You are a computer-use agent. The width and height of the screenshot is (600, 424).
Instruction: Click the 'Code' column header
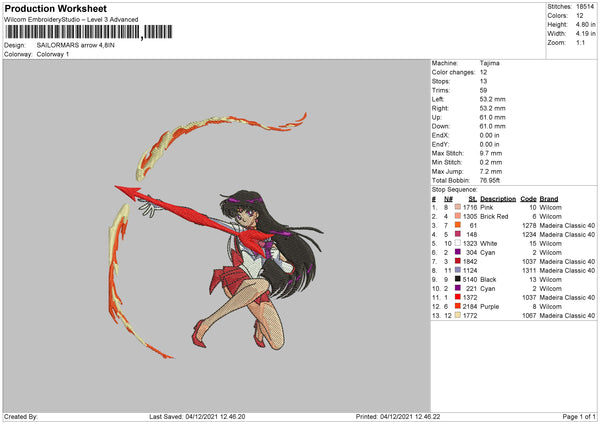tap(528, 199)
